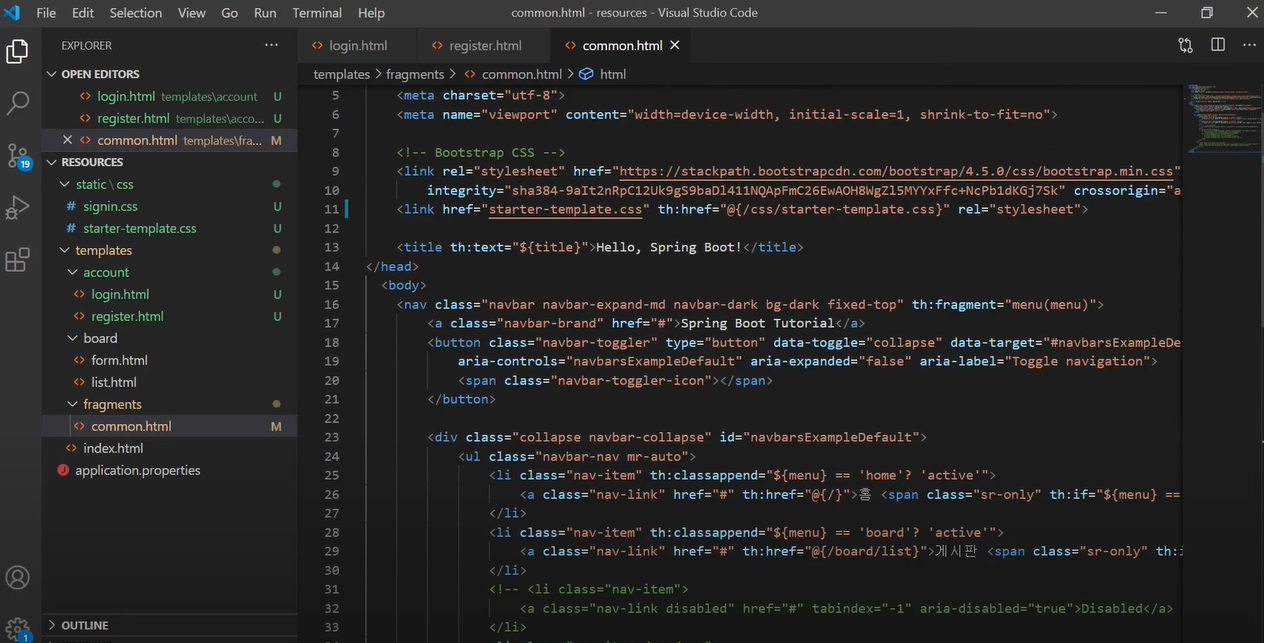Open application.properties file

point(137,470)
